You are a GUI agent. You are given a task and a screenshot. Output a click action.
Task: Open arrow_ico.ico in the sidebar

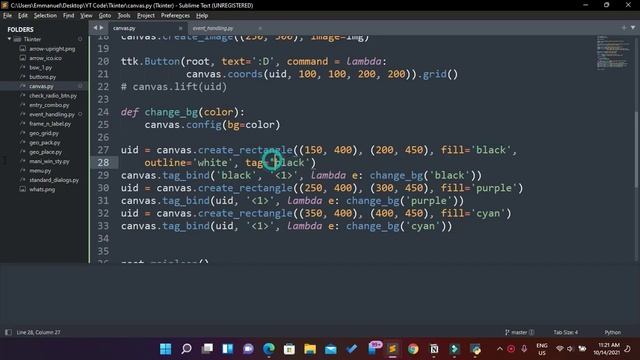pyautogui.click(x=45, y=58)
